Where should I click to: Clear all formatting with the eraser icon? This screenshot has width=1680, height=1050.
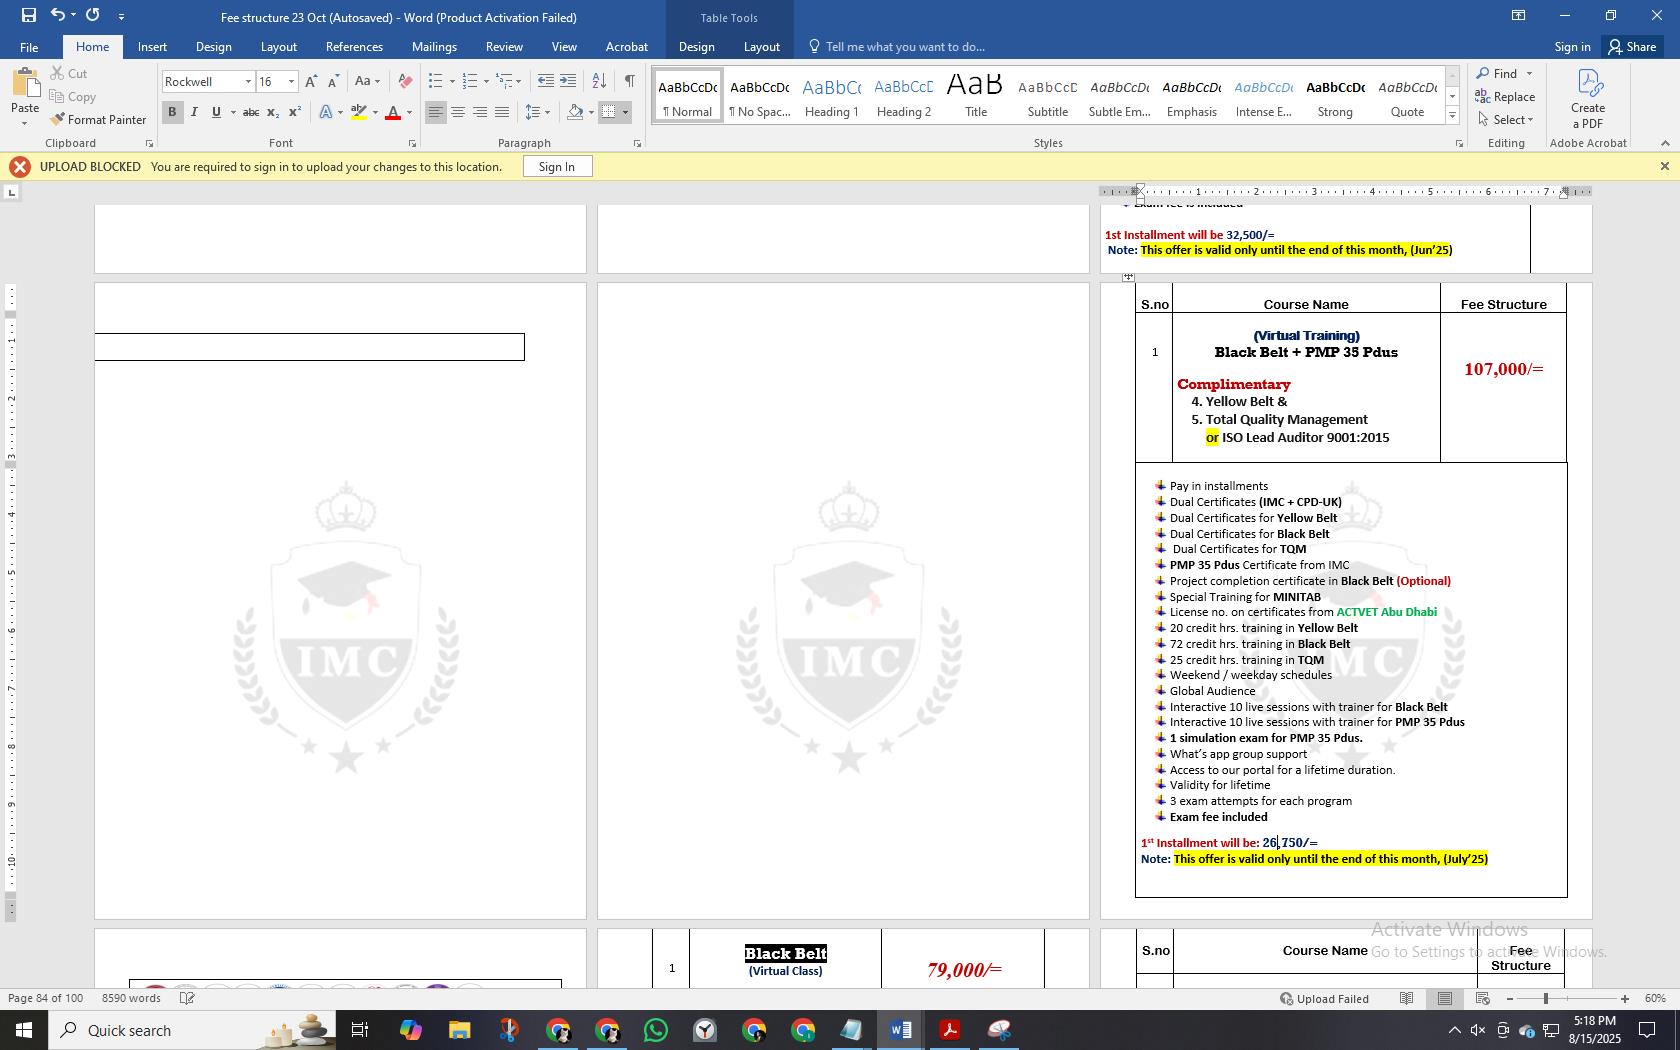[405, 81]
